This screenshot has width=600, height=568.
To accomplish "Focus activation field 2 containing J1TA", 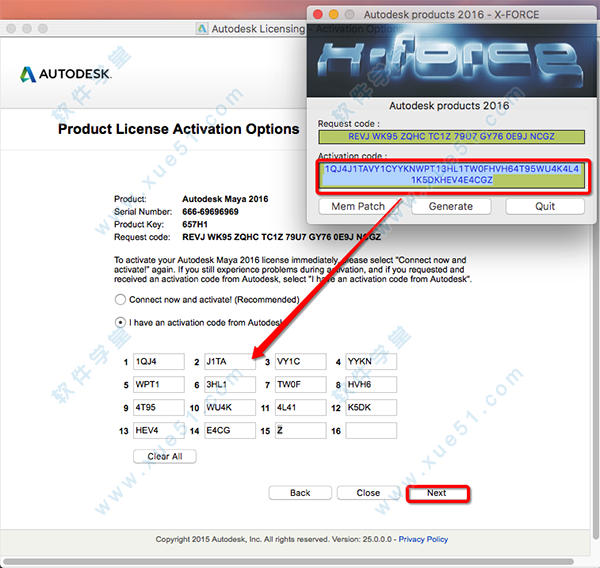I will (230, 362).
